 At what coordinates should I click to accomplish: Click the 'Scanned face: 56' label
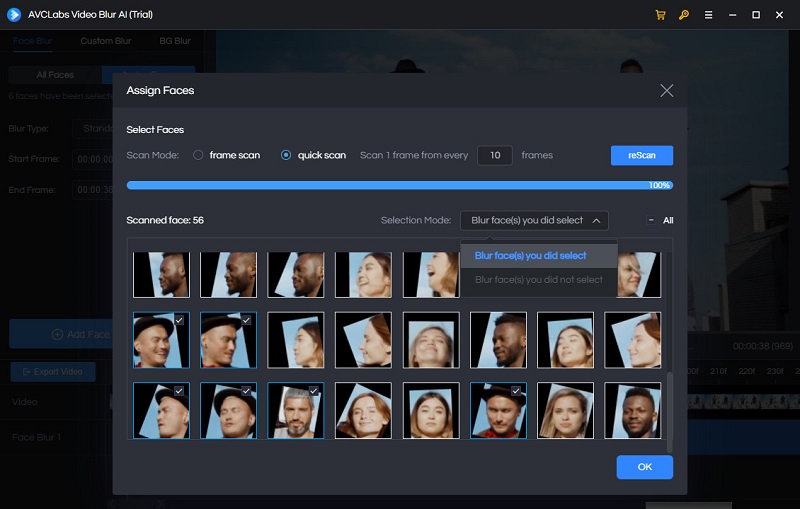coord(165,220)
